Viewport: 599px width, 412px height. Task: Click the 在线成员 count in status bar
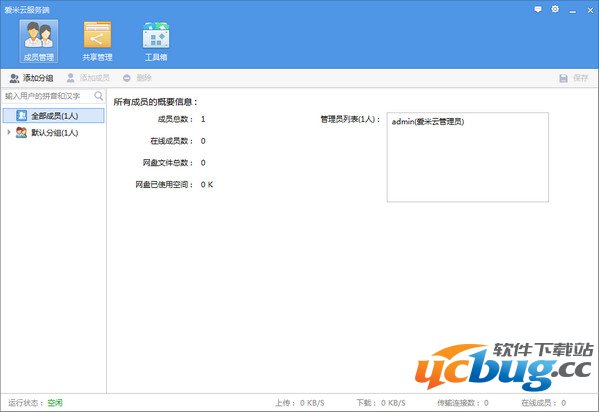tap(544, 403)
